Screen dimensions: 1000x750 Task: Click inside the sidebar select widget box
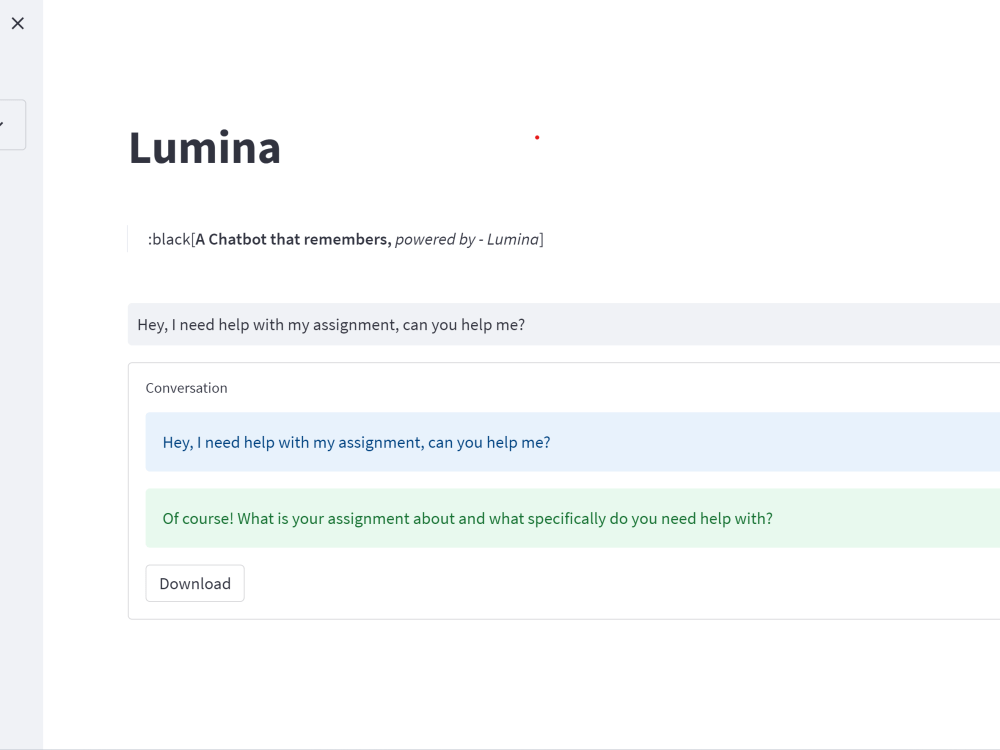(x=10, y=124)
